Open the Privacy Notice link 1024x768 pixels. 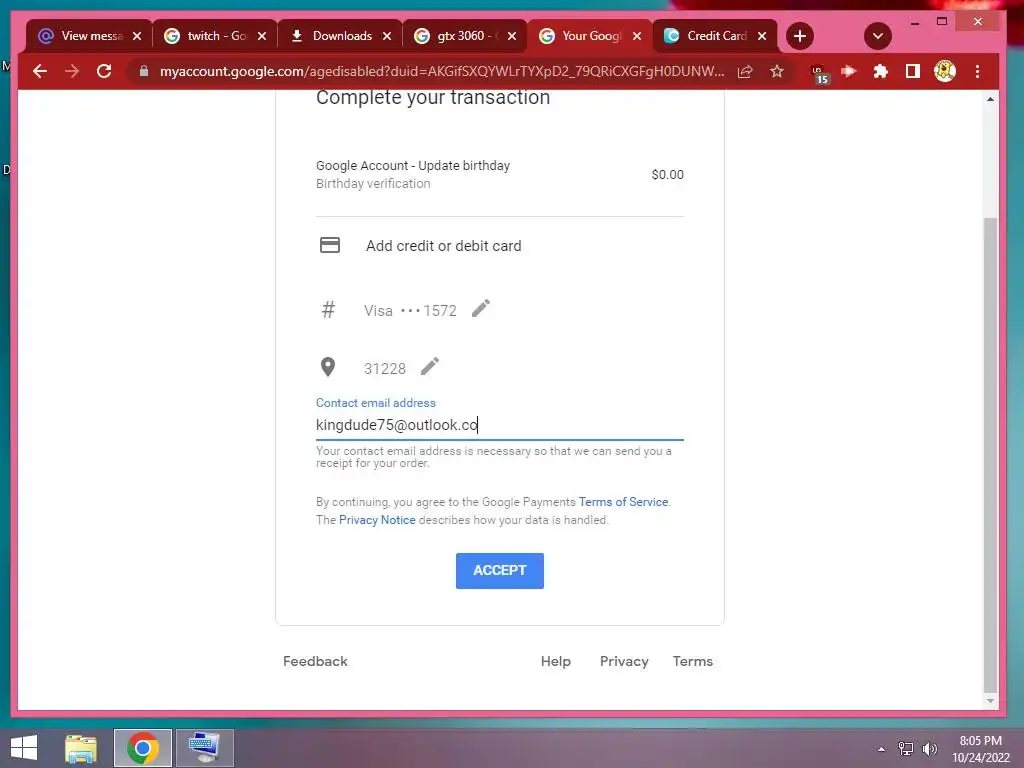pos(377,520)
